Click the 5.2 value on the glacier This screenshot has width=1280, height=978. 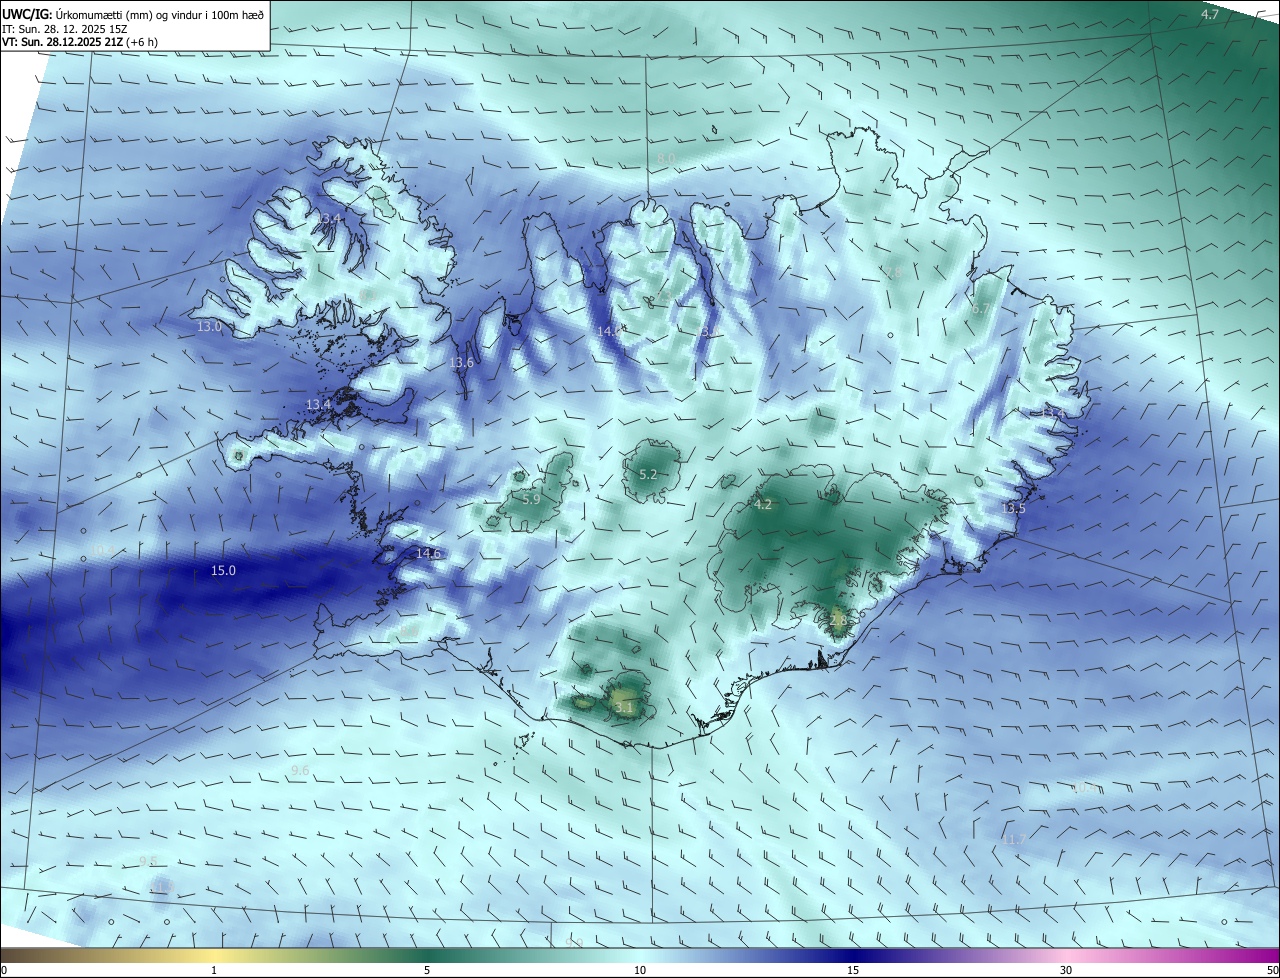[648, 474]
